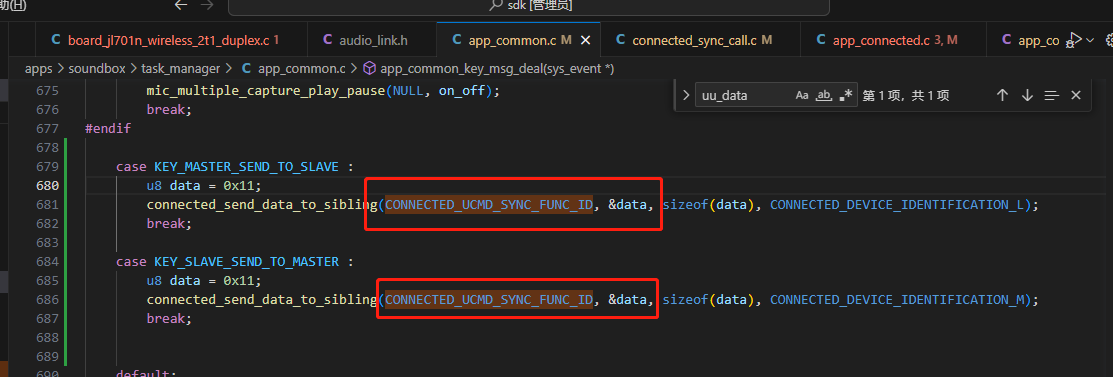Click line number 675 in gutter
This screenshot has height=377, width=1113.
pyautogui.click(x=47, y=92)
